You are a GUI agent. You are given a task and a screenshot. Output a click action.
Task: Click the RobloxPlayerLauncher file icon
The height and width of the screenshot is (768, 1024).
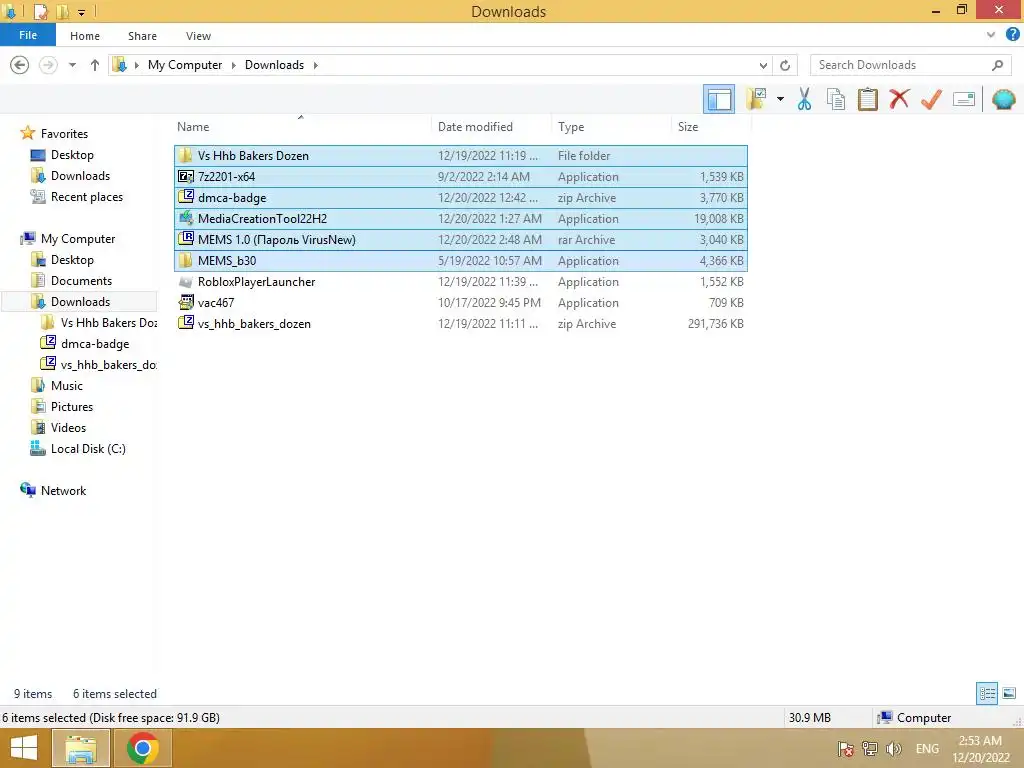click(186, 281)
